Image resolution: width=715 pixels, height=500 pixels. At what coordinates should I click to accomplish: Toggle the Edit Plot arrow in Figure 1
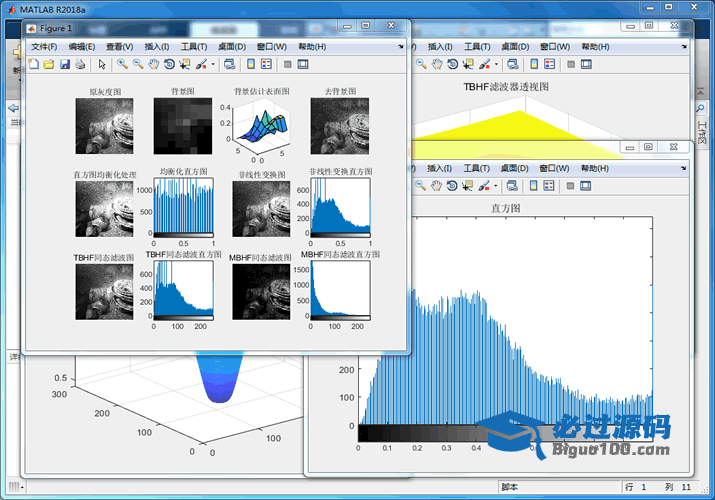point(102,64)
